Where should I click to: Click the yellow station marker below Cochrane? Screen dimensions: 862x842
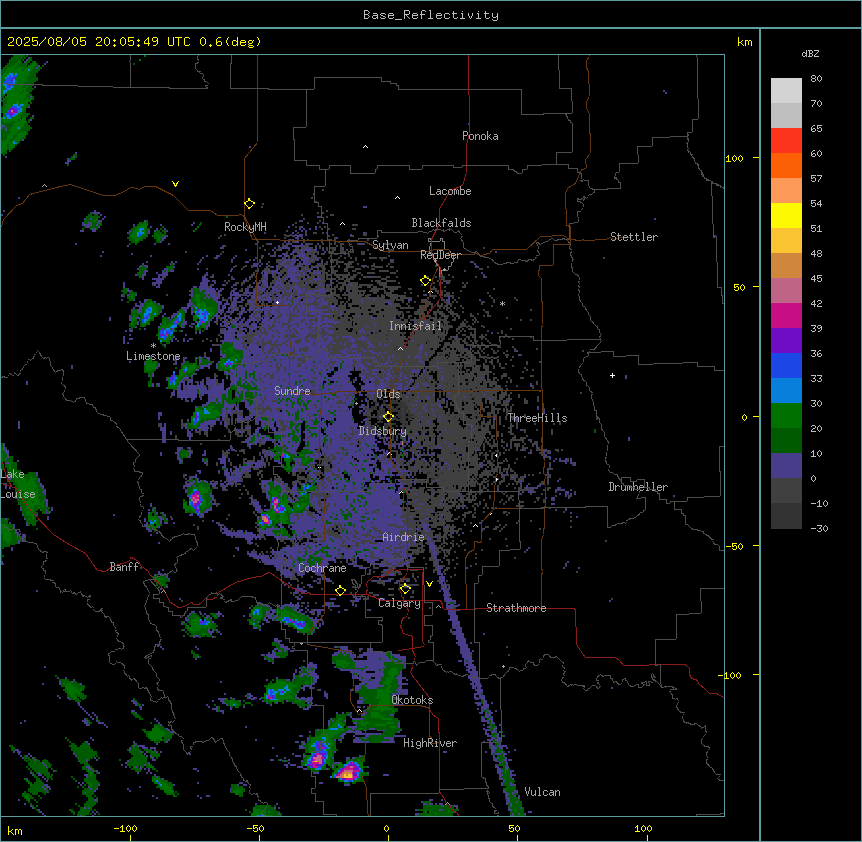340,591
